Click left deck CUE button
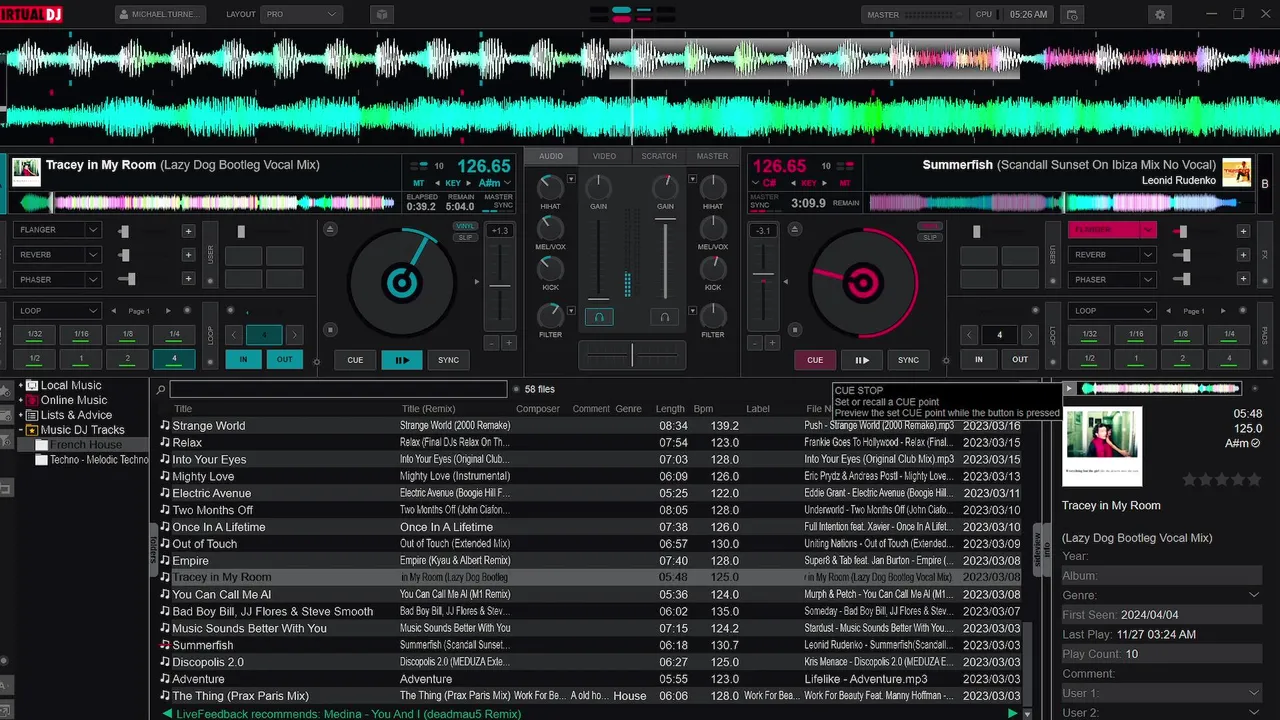 [x=355, y=360]
